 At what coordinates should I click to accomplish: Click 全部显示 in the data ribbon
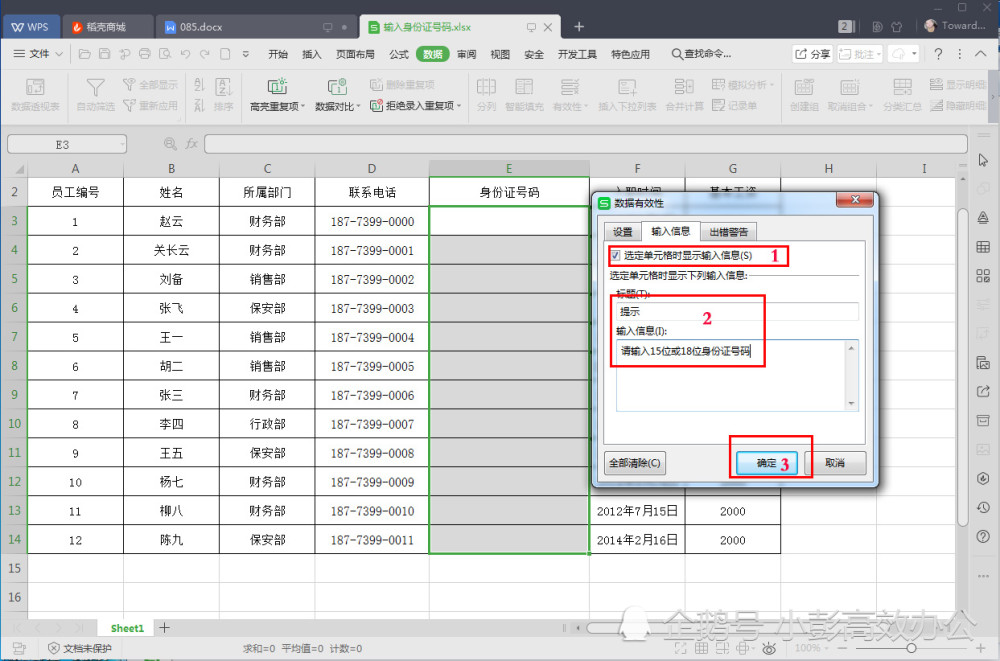pos(151,84)
